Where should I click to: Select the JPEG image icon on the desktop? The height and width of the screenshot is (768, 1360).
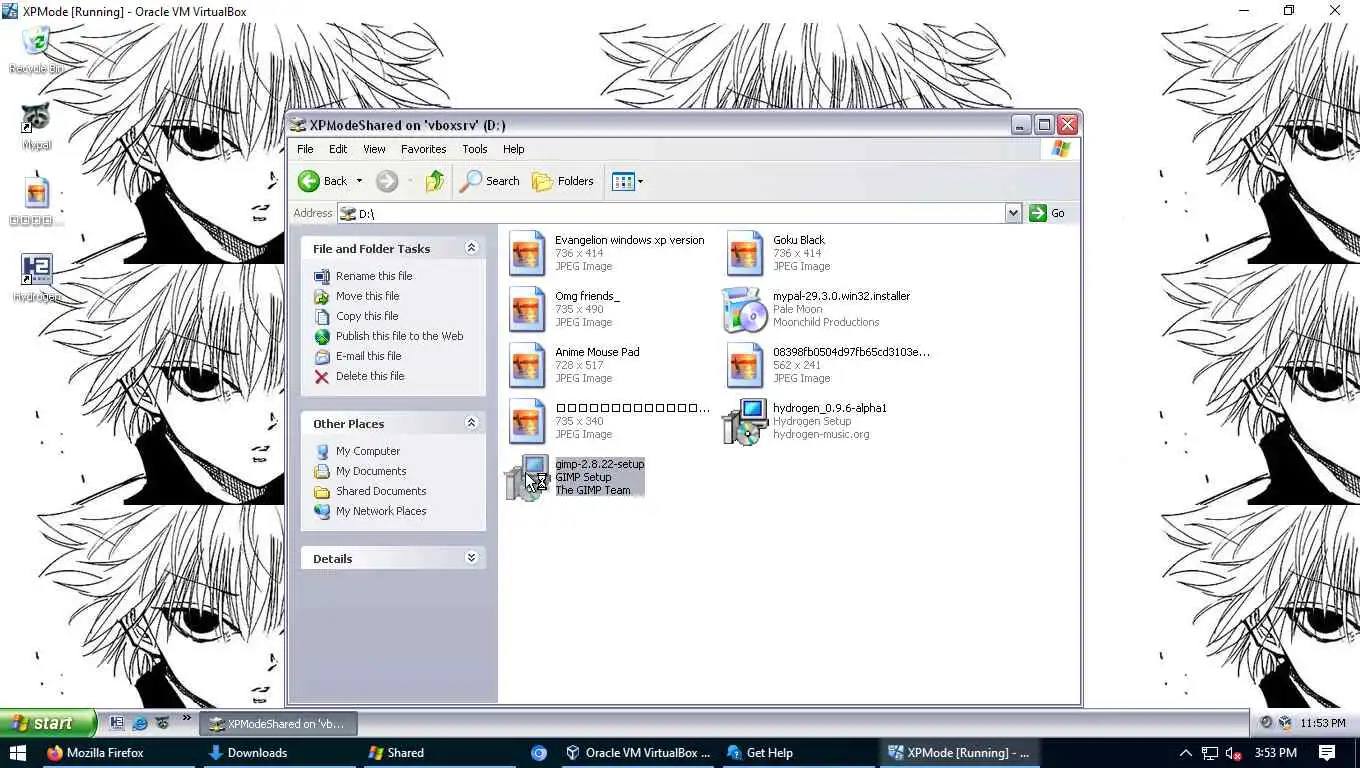click(x=36, y=194)
